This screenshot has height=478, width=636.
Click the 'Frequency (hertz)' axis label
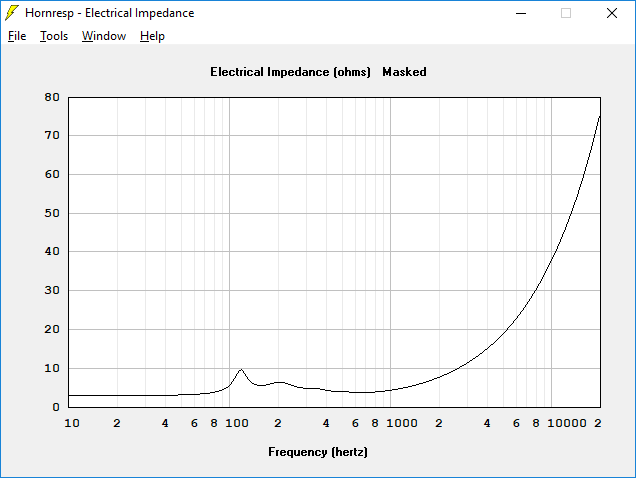318,452
